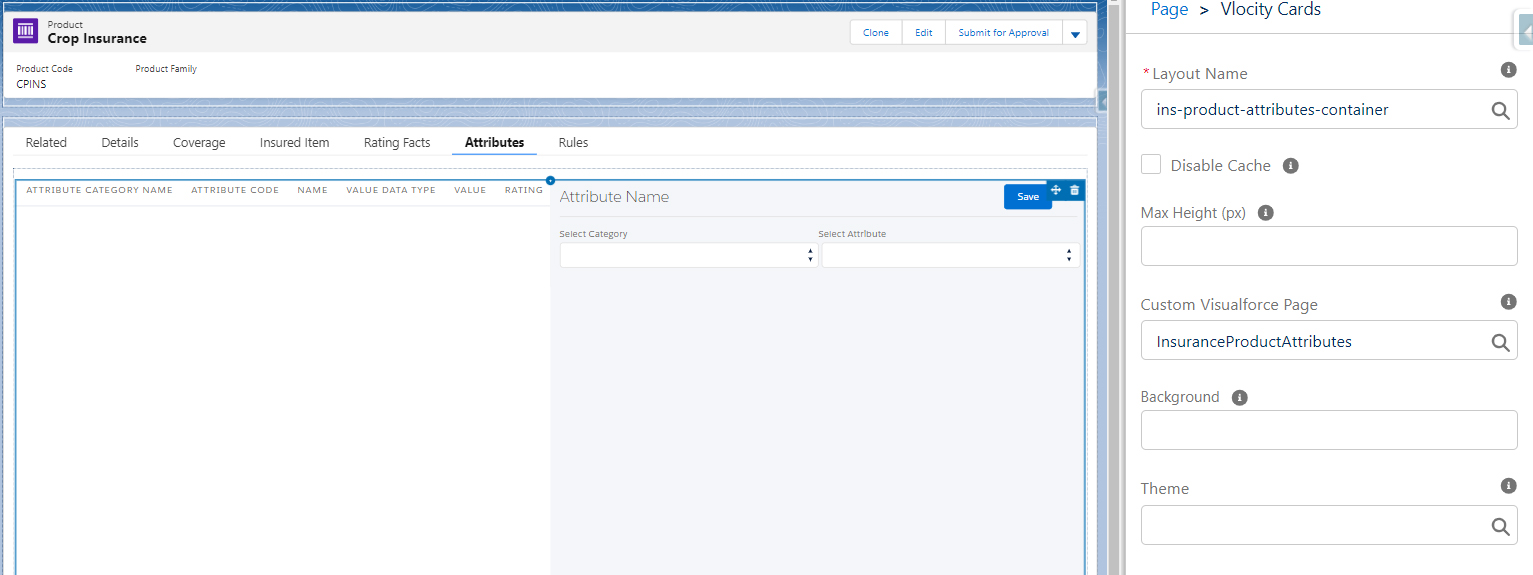Go to the Rules tab
This screenshot has height=575, width=1533.
coord(573,143)
